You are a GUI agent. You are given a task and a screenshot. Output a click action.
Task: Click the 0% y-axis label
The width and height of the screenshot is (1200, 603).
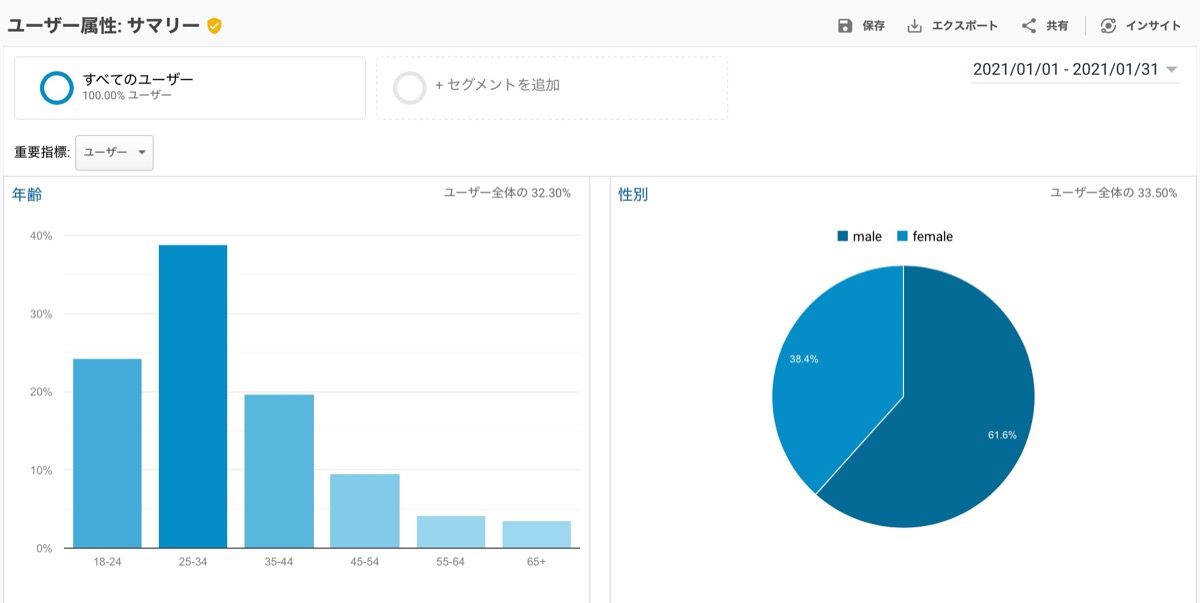point(45,548)
